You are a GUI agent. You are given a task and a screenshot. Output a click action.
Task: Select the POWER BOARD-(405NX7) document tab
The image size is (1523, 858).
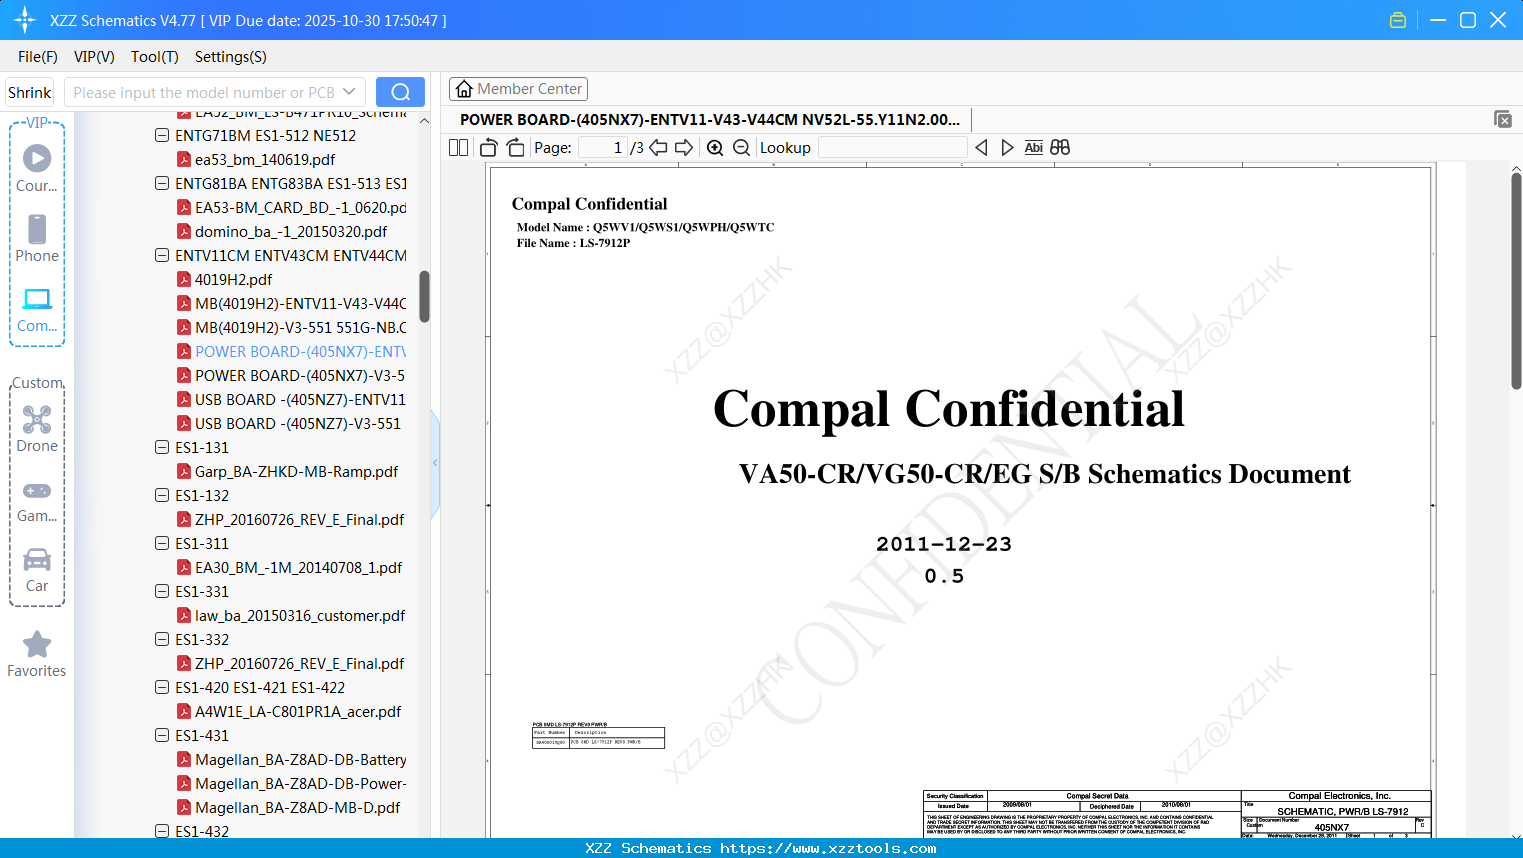coord(710,120)
